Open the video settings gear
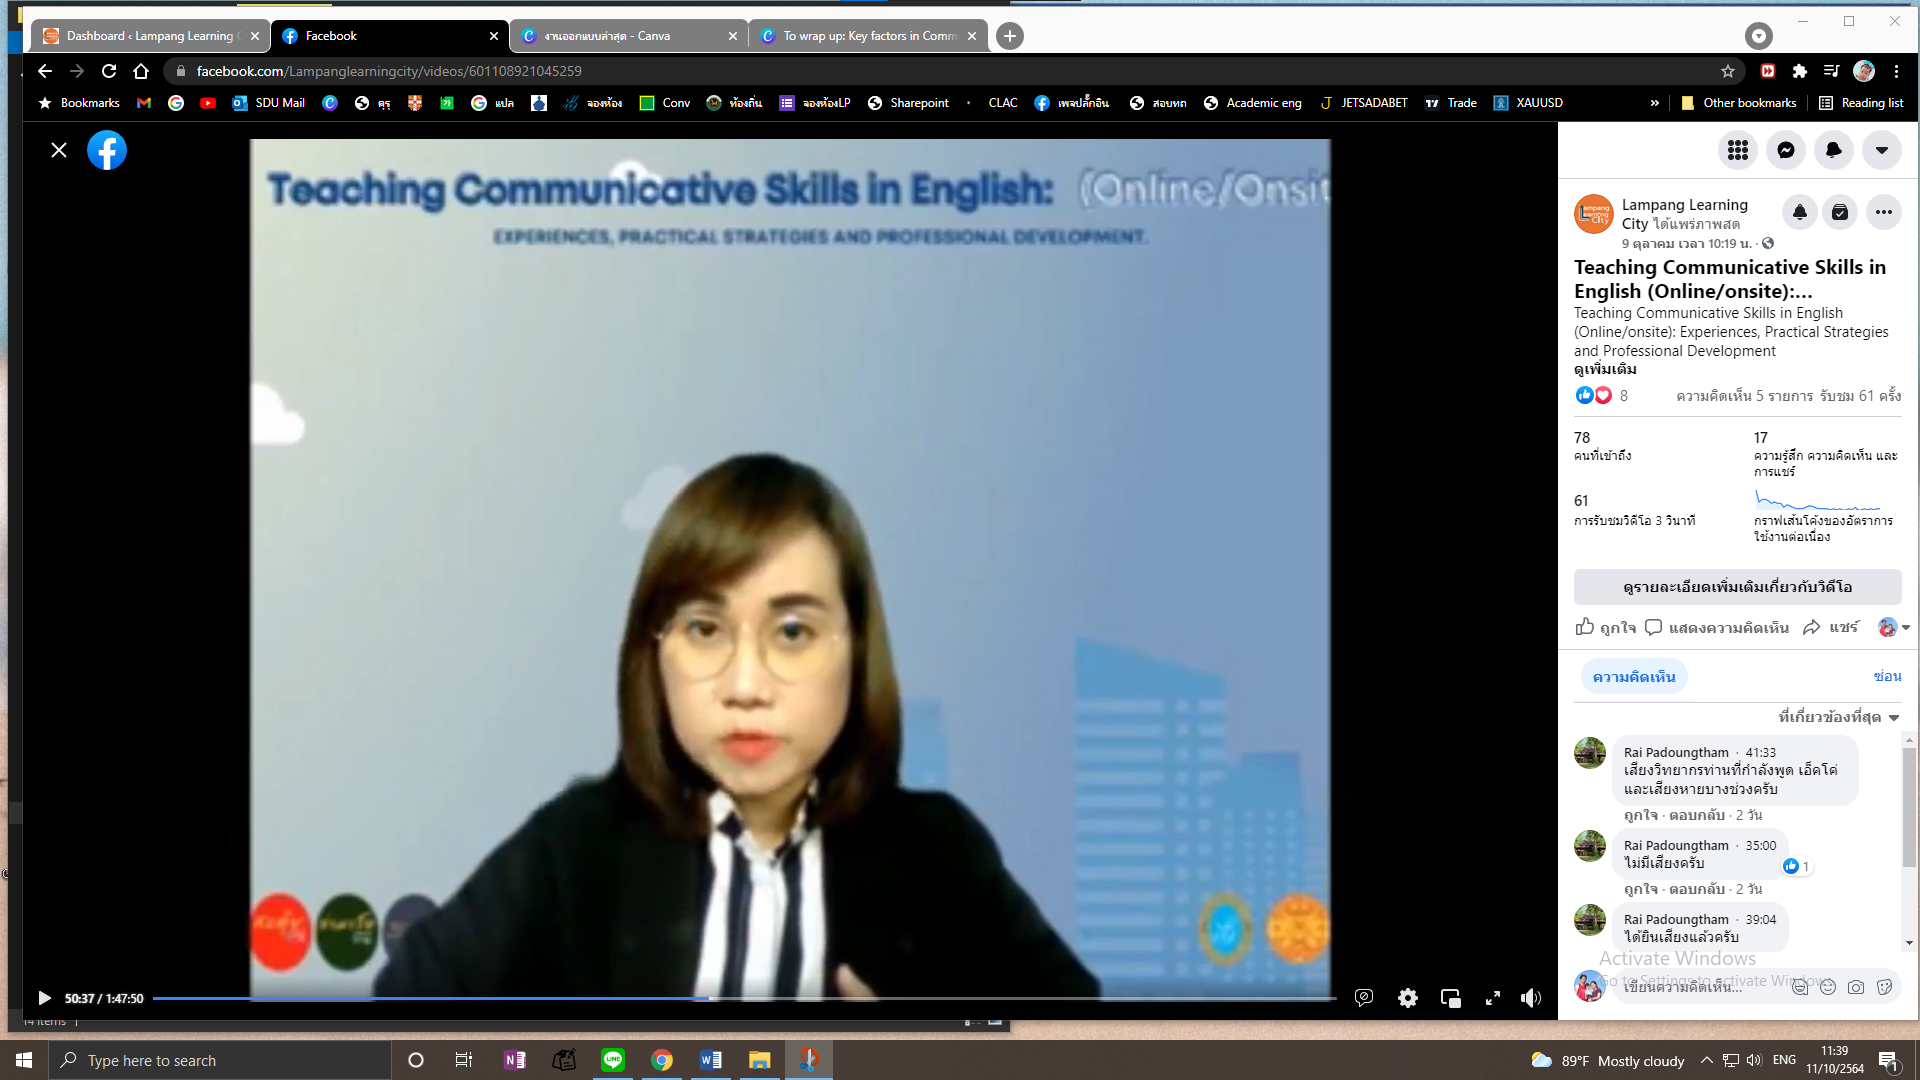The width and height of the screenshot is (1920, 1080). click(1408, 998)
